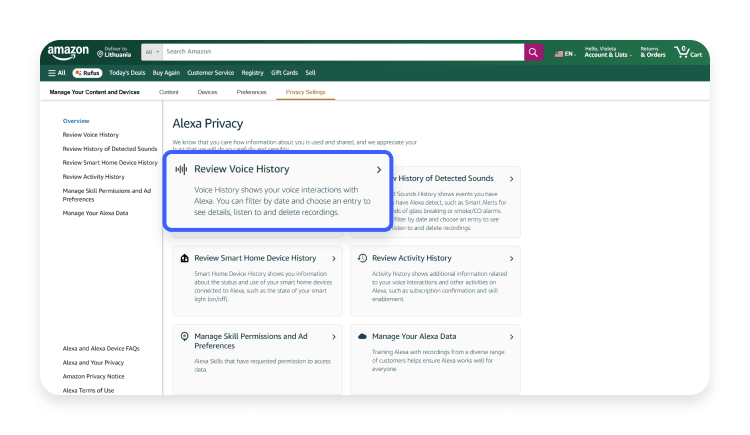The height and width of the screenshot is (435, 750).
Task: Click inside the Search Amazon field
Action: (x=343, y=52)
